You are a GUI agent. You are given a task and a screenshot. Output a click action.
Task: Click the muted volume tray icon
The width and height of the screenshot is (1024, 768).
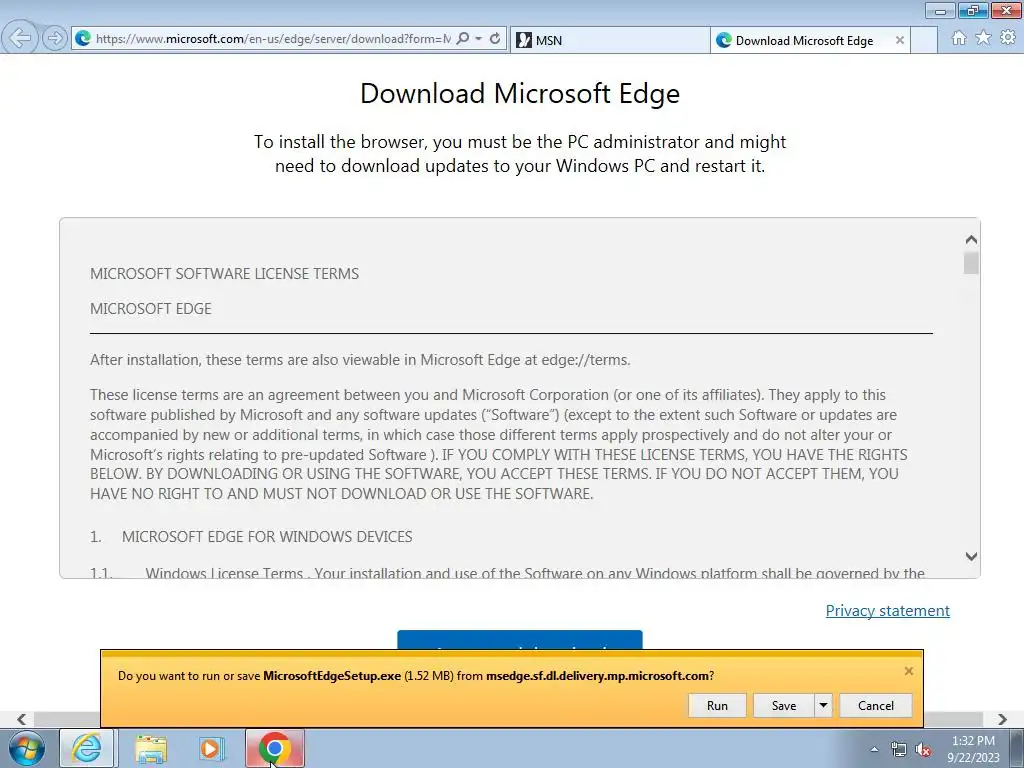coord(923,749)
